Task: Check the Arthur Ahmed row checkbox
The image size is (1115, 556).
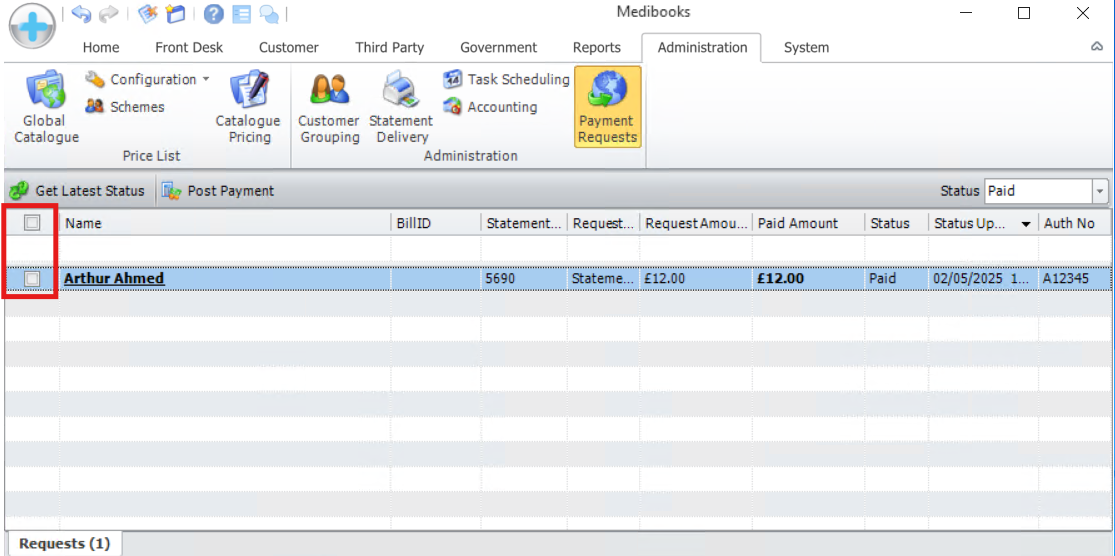Action: point(32,279)
